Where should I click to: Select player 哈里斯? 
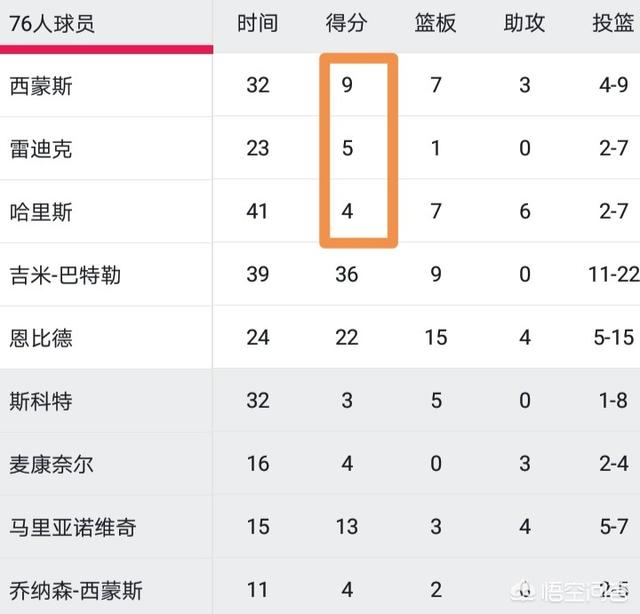click(x=41, y=212)
